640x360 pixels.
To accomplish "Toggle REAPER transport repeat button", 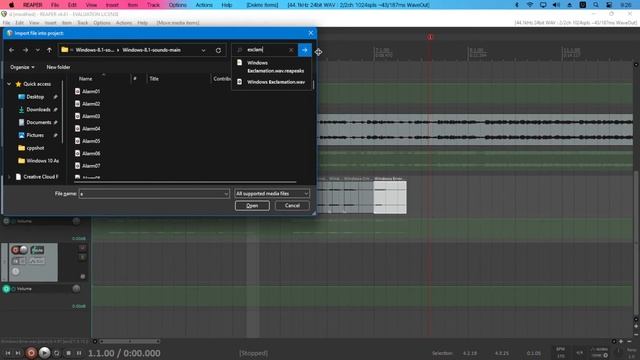I will (57, 353).
